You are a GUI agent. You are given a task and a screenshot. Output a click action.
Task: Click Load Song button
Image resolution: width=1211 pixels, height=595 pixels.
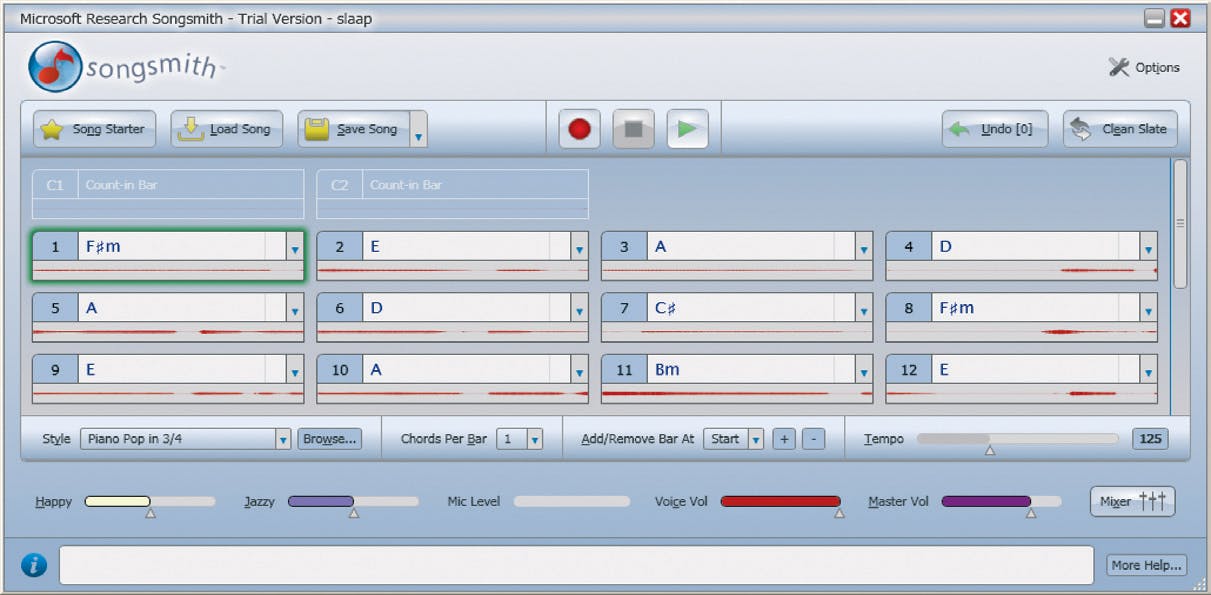227,129
